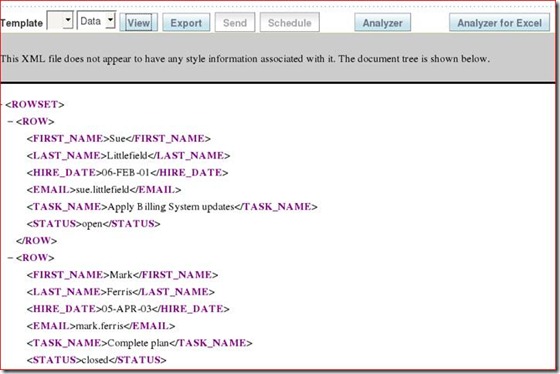Click task name Complete plan
The image size is (560, 374).
click(x=138, y=343)
